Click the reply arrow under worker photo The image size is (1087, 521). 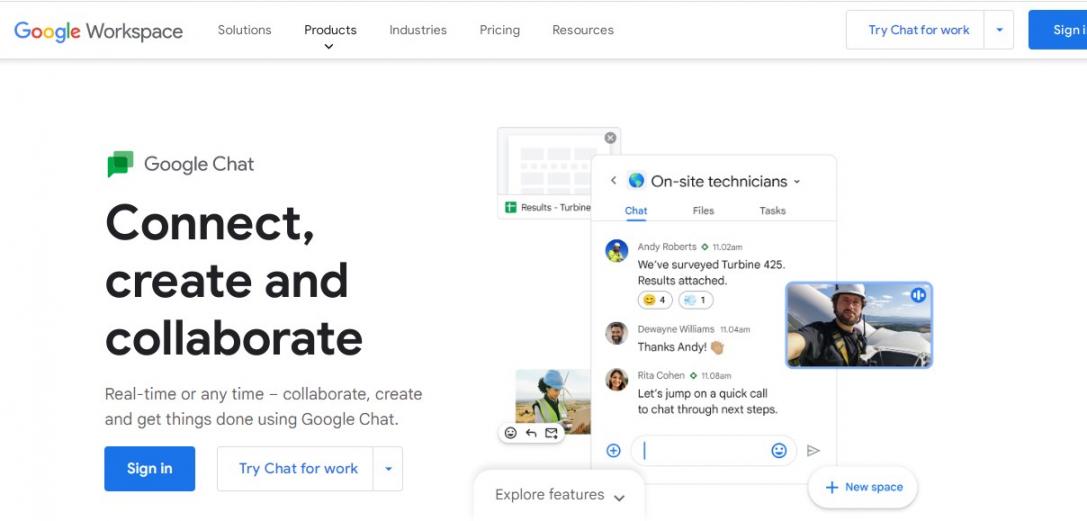pos(531,433)
